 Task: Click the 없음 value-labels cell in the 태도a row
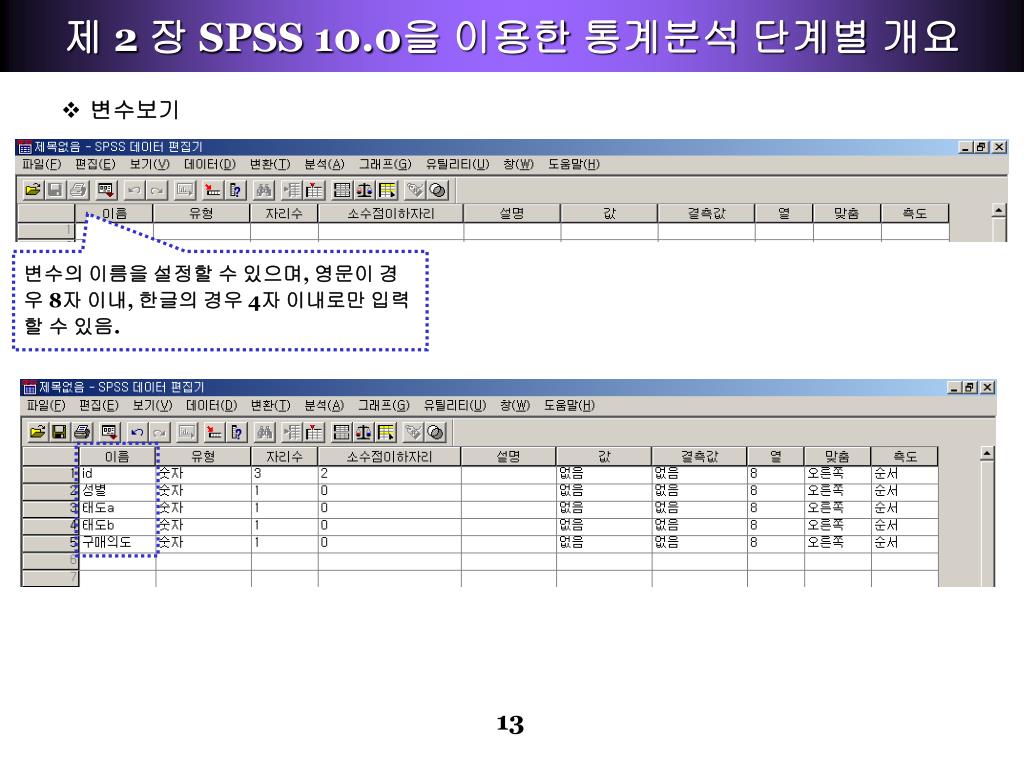603,508
